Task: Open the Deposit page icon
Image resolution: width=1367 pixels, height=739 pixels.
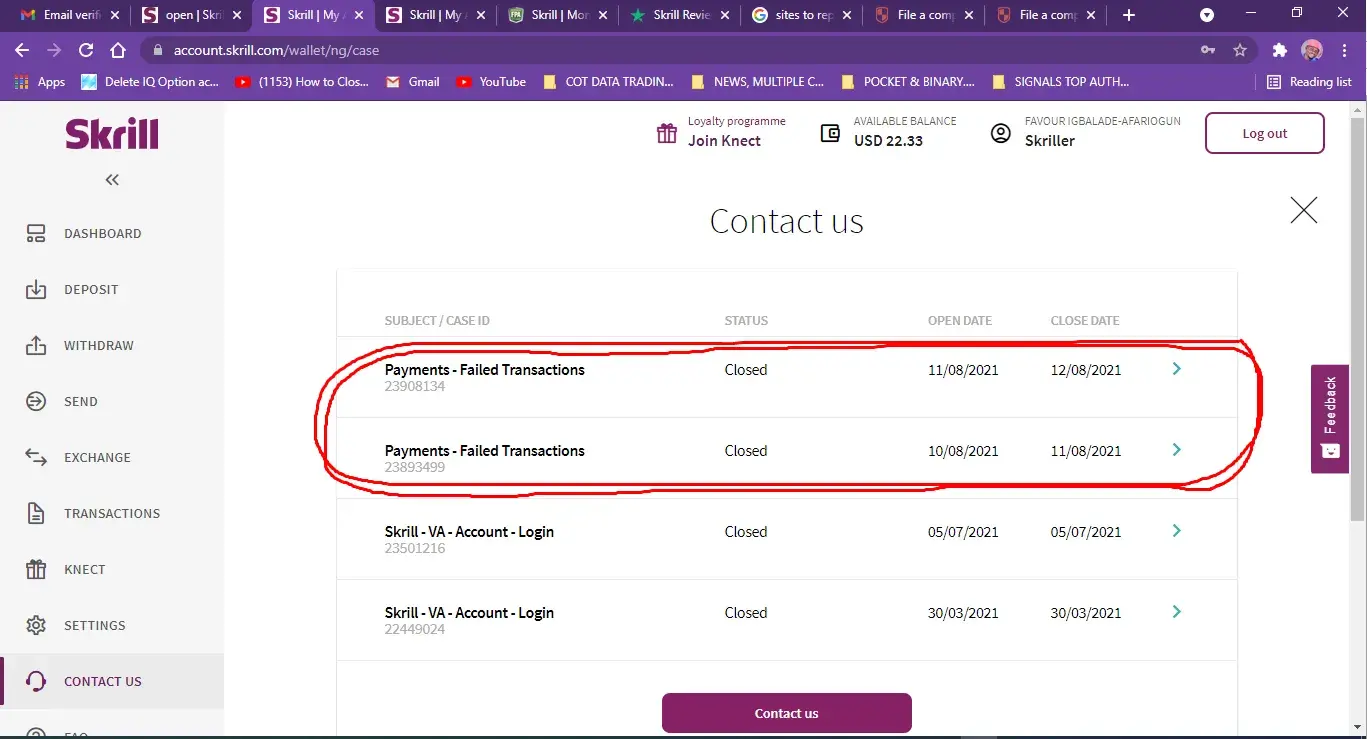Action: (36, 290)
